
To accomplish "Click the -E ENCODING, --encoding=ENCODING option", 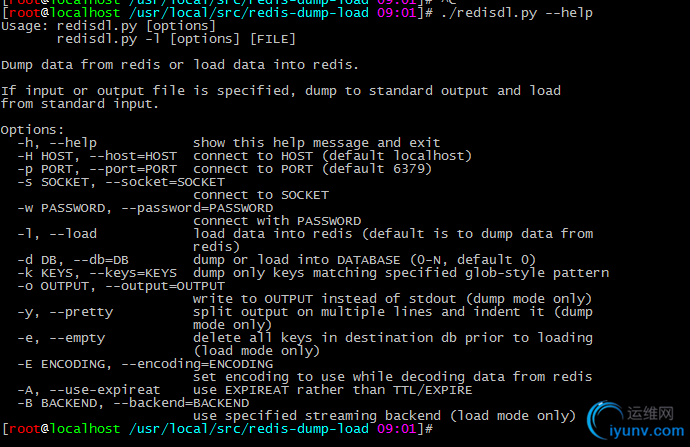I will pos(145,364).
